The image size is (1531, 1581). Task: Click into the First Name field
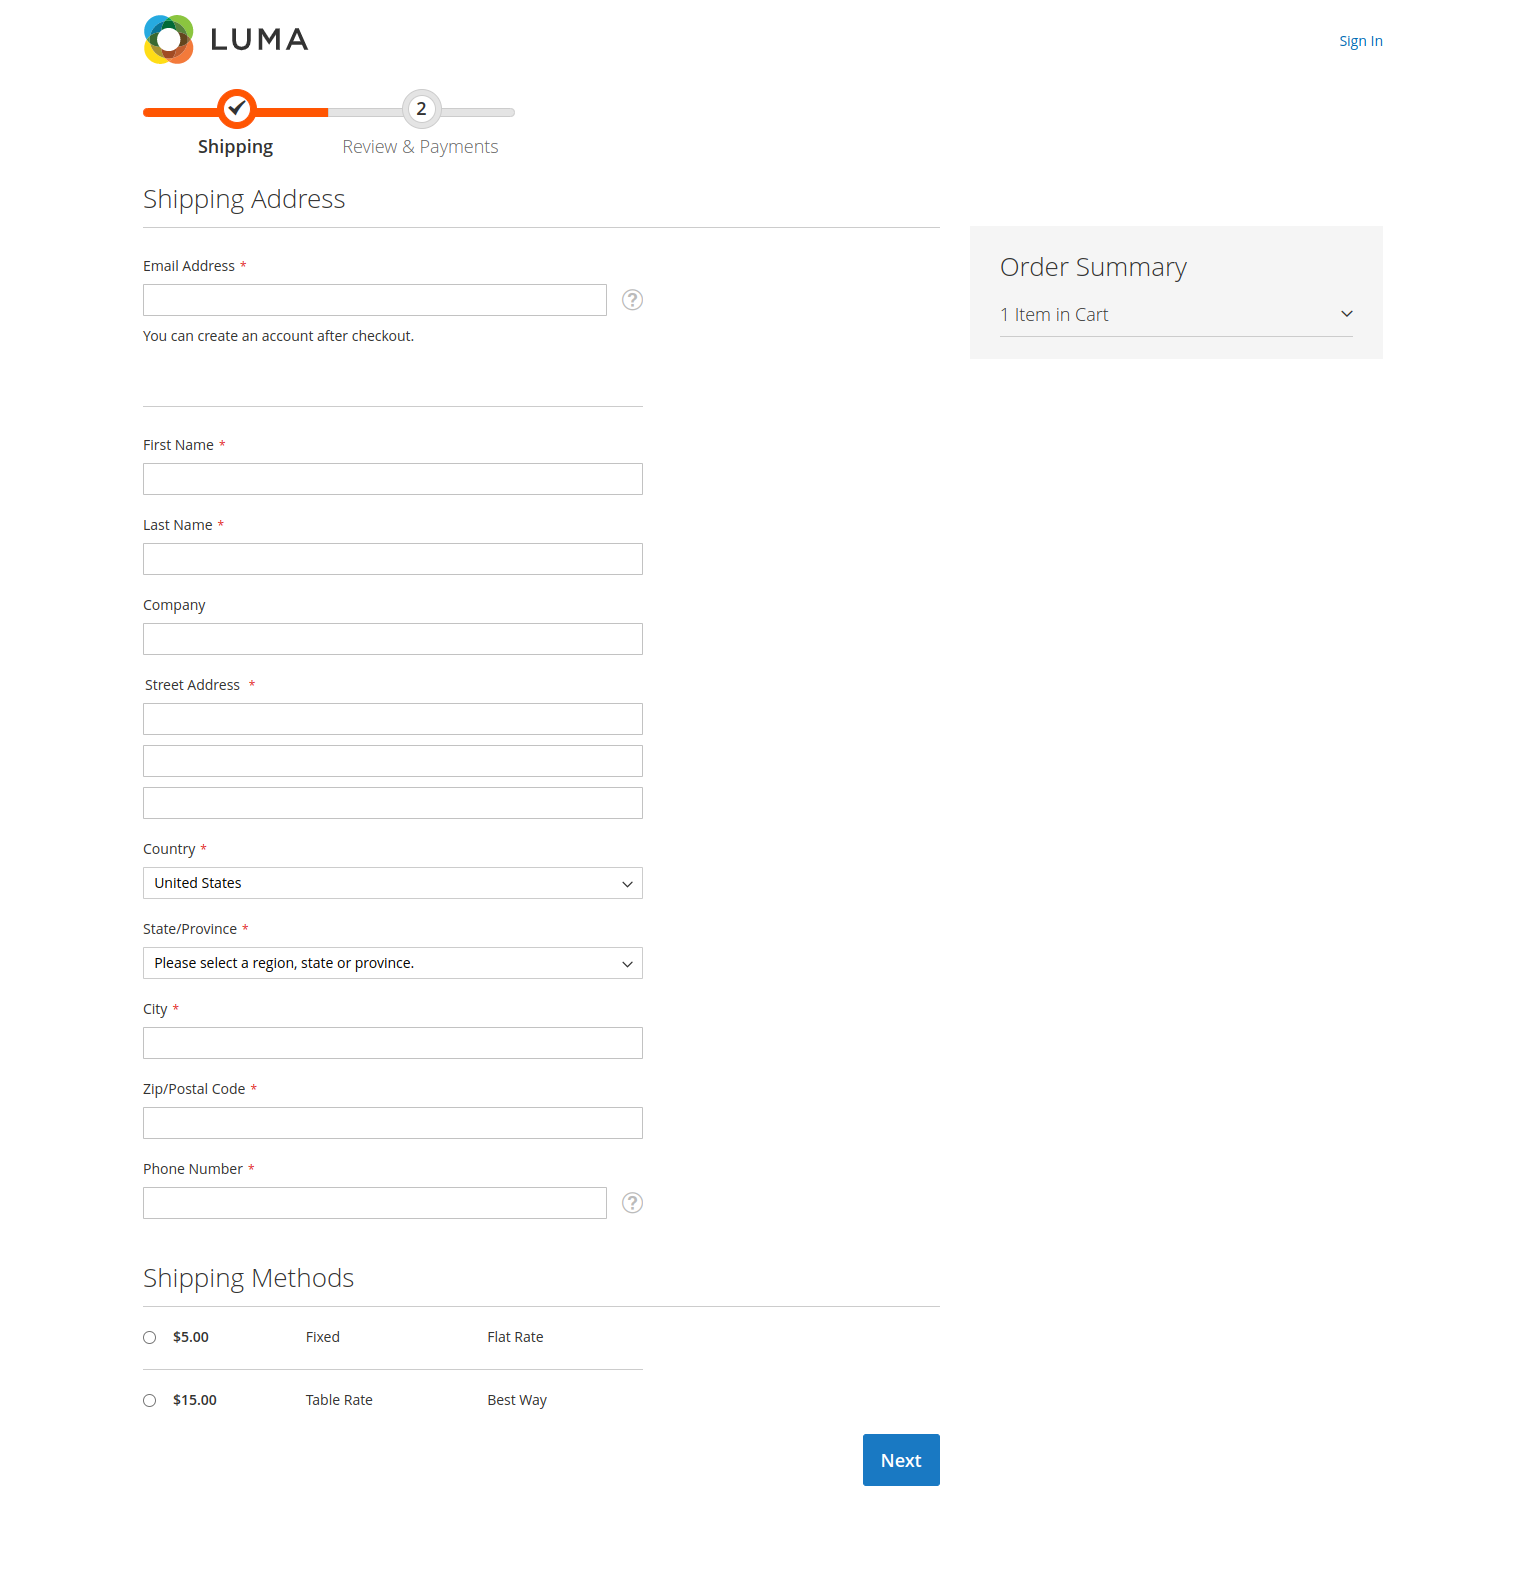[392, 479]
